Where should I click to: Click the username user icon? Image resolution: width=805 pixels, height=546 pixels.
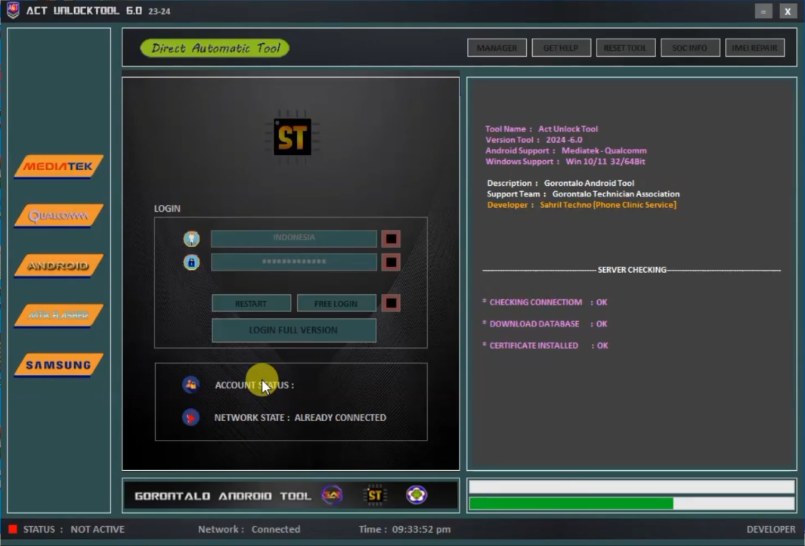coord(191,238)
